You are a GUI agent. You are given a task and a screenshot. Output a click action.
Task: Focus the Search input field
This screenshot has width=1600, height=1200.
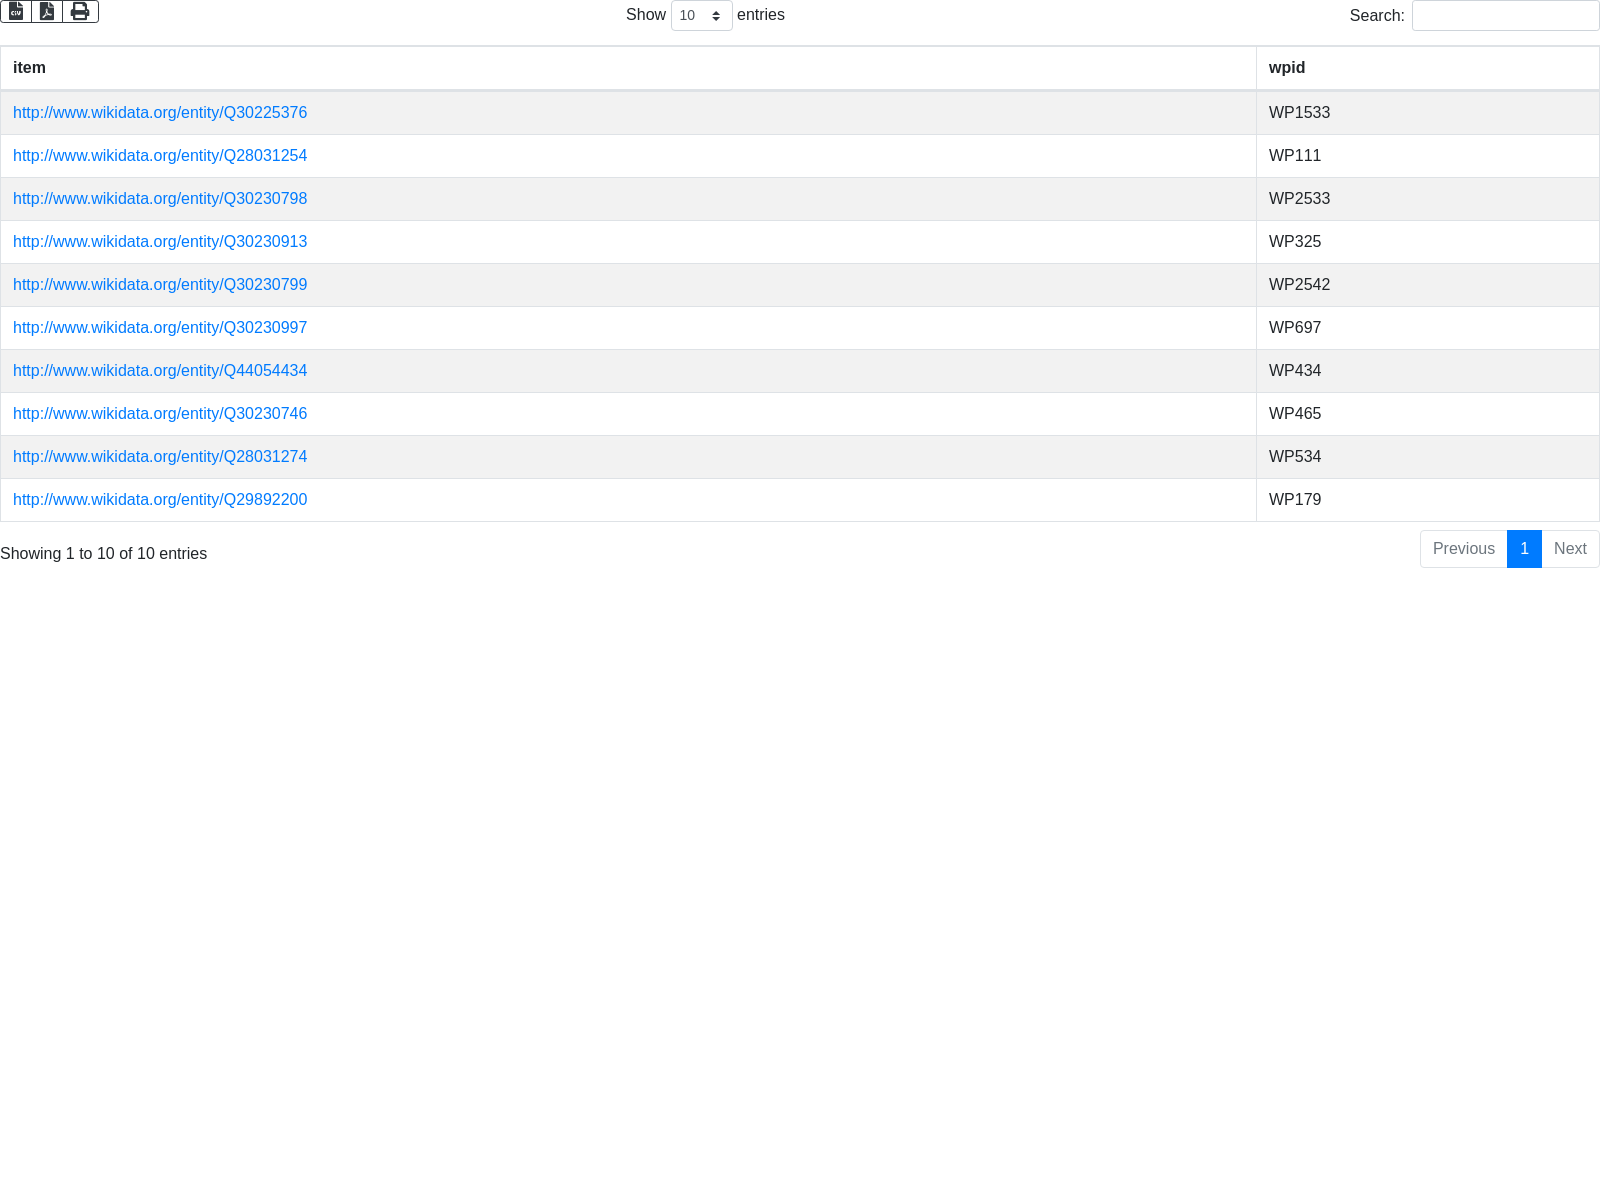click(1505, 16)
